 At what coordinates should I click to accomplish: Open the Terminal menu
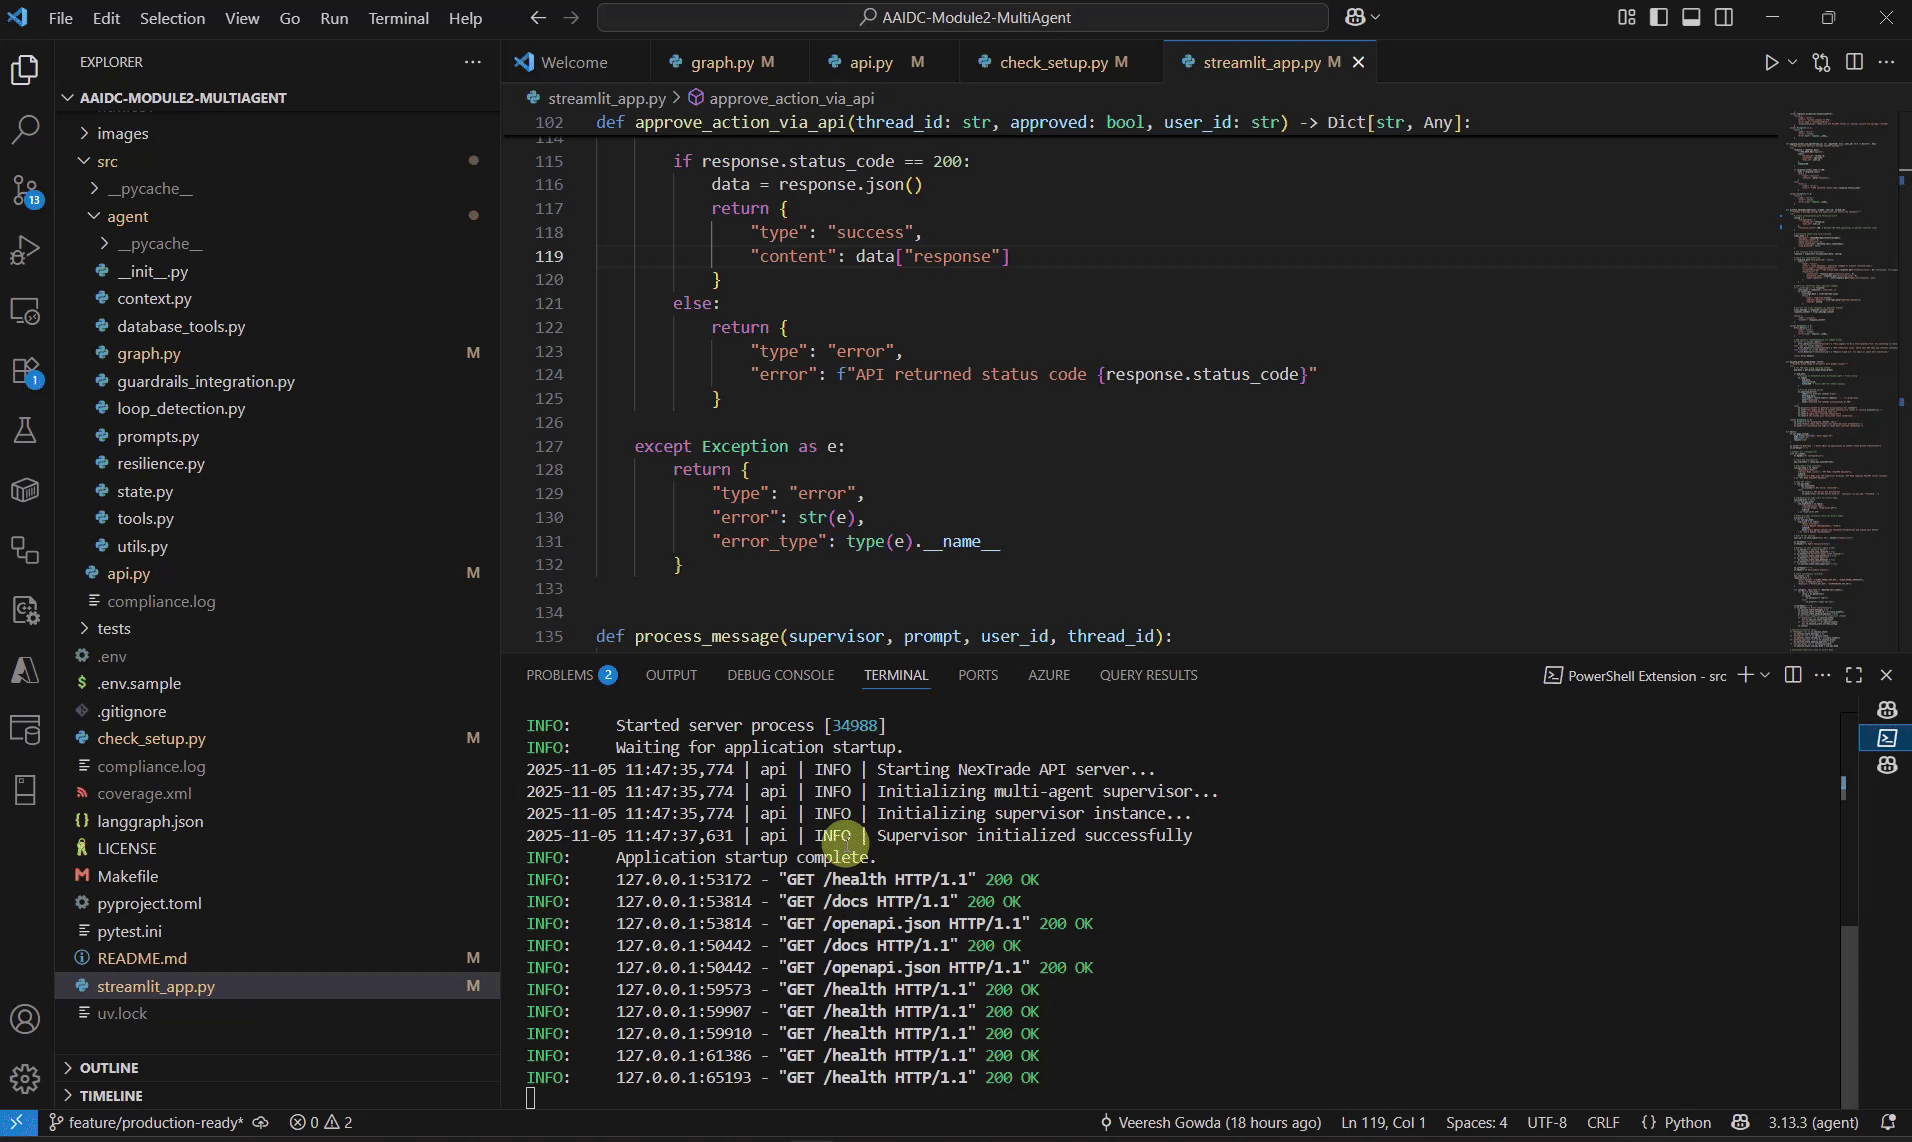tap(398, 18)
